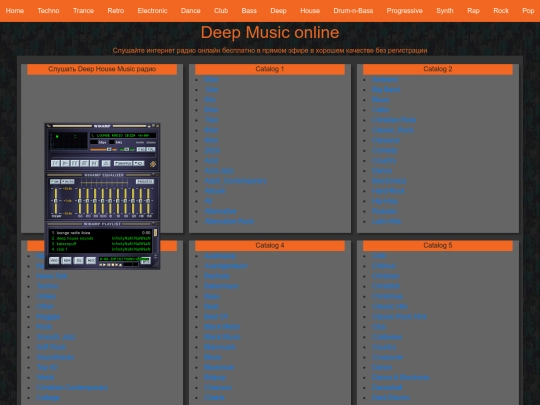Open Drum-n-Bass in the top navigation
The image size is (540, 405).
pos(353,11)
